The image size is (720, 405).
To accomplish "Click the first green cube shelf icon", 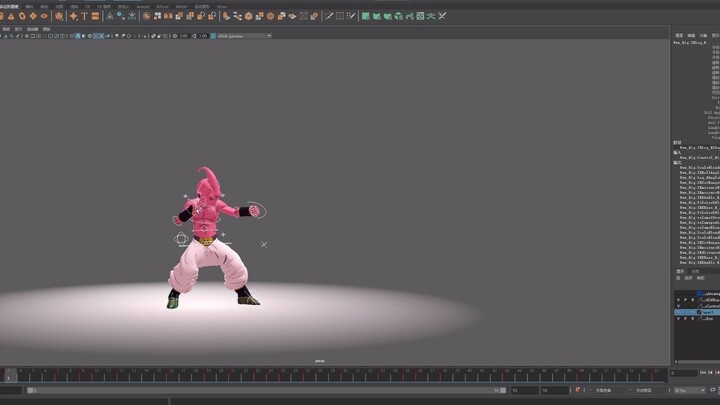I will 365,16.
